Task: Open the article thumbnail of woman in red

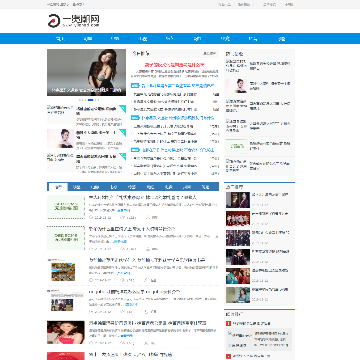Action: pos(66,332)
